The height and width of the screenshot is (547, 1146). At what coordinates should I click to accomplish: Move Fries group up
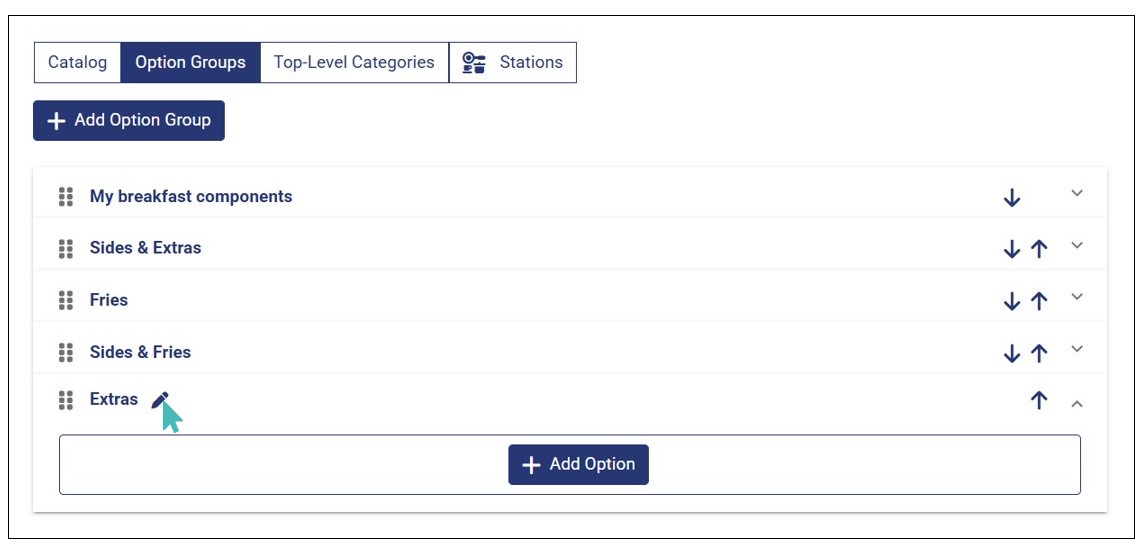pos(1039,301)
